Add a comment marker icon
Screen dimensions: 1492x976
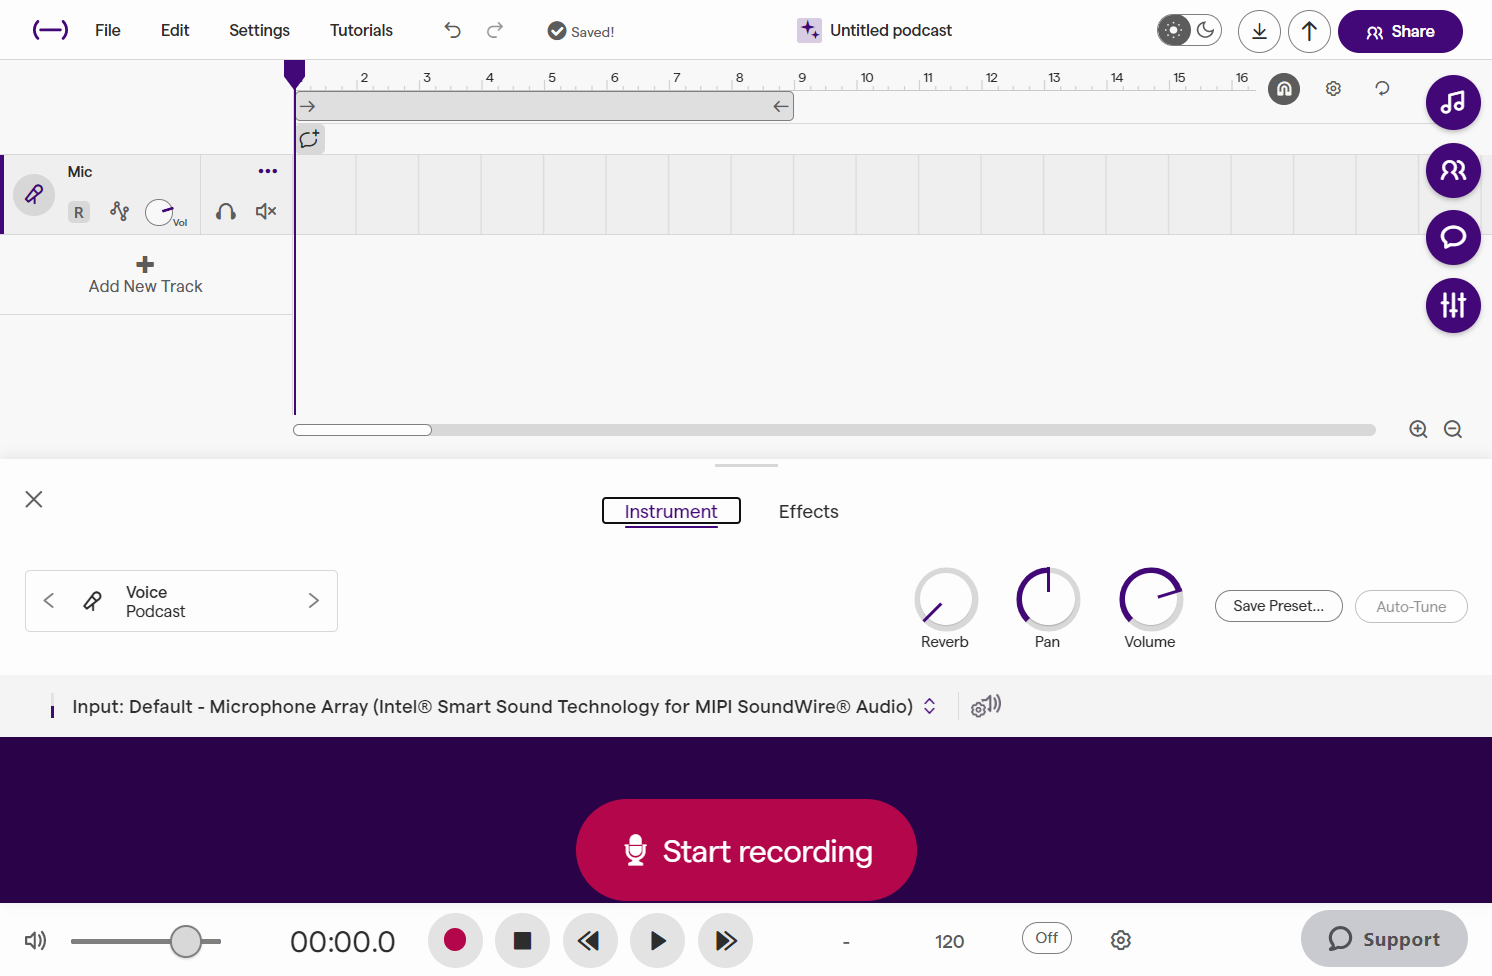tap(310, 139)
